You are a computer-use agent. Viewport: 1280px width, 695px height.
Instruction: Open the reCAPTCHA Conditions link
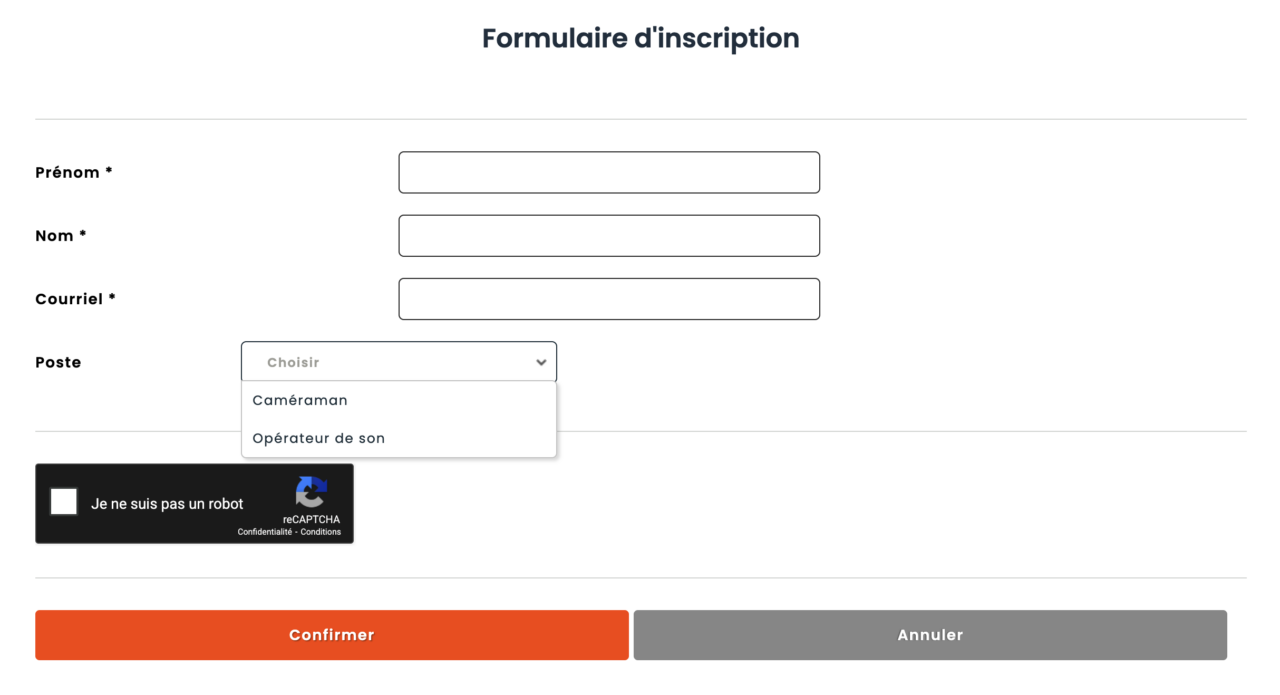[321, 532]
